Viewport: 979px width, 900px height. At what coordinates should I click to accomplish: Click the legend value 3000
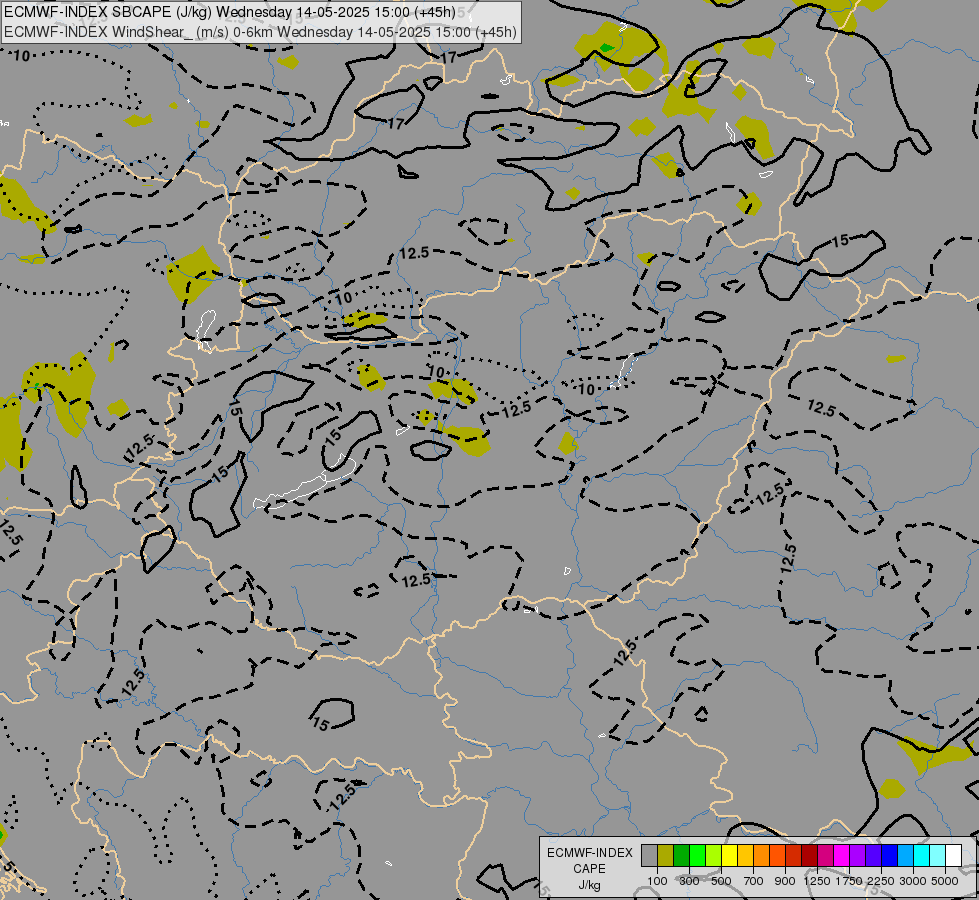pos(913,881)
